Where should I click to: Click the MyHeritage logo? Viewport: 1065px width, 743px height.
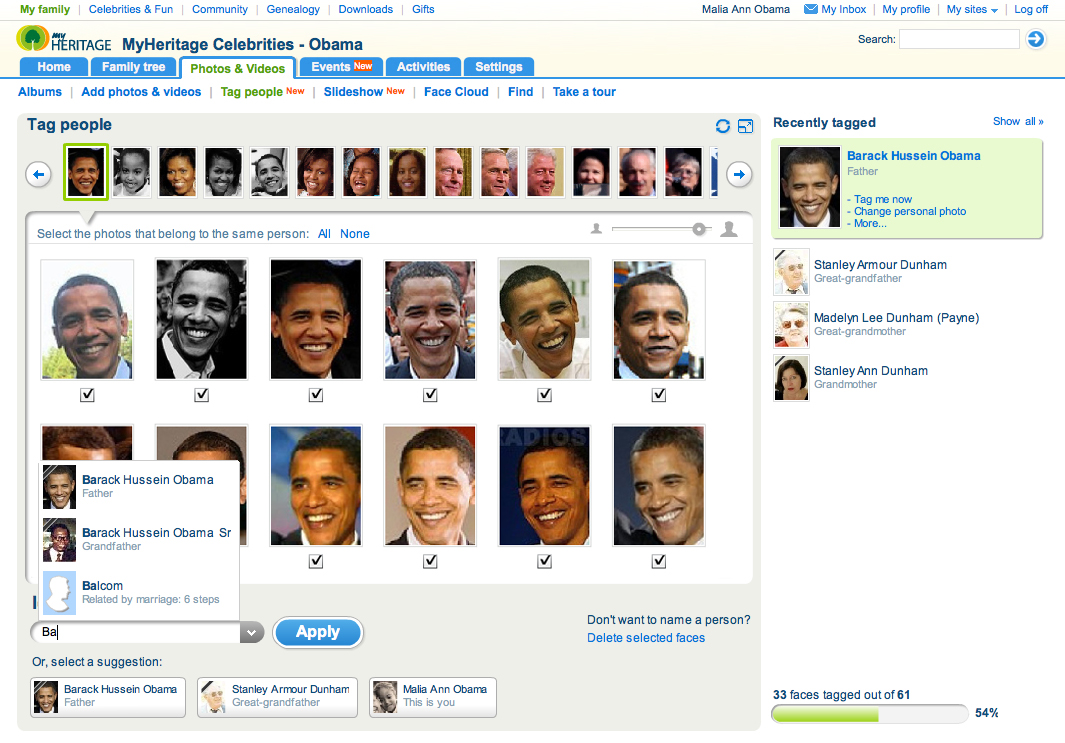(x=64, y=39)
